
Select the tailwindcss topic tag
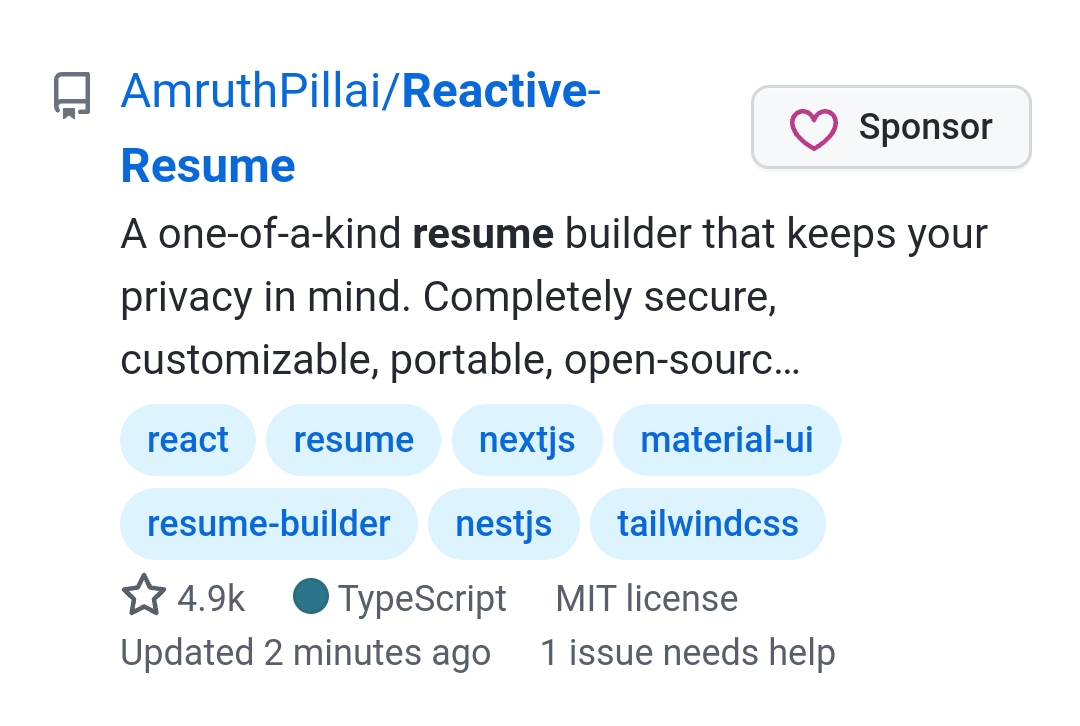[707, 523]
